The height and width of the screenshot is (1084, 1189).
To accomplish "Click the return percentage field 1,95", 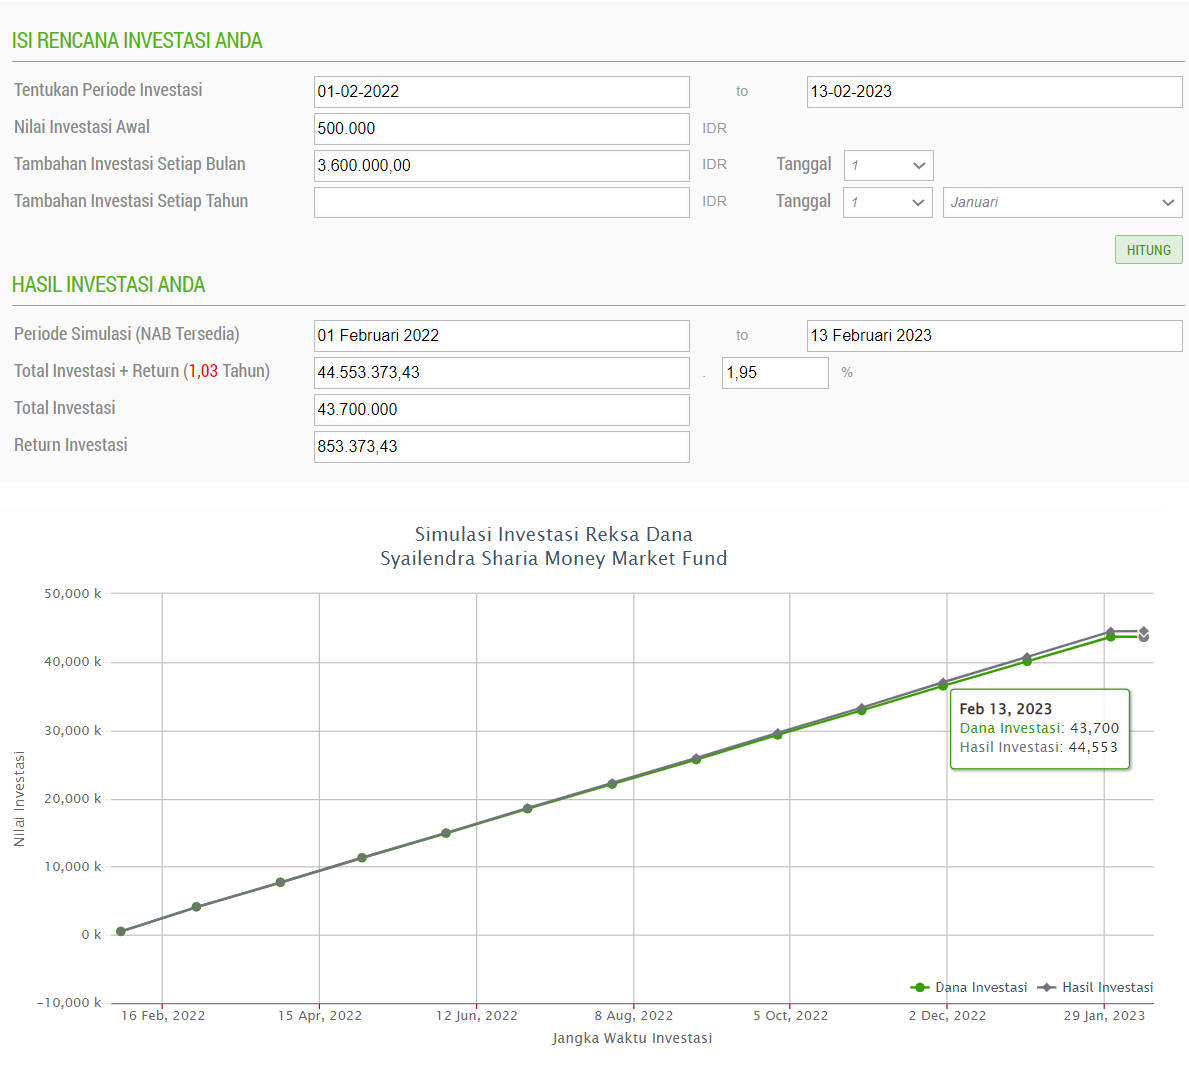I will click(x=775, y=373).
